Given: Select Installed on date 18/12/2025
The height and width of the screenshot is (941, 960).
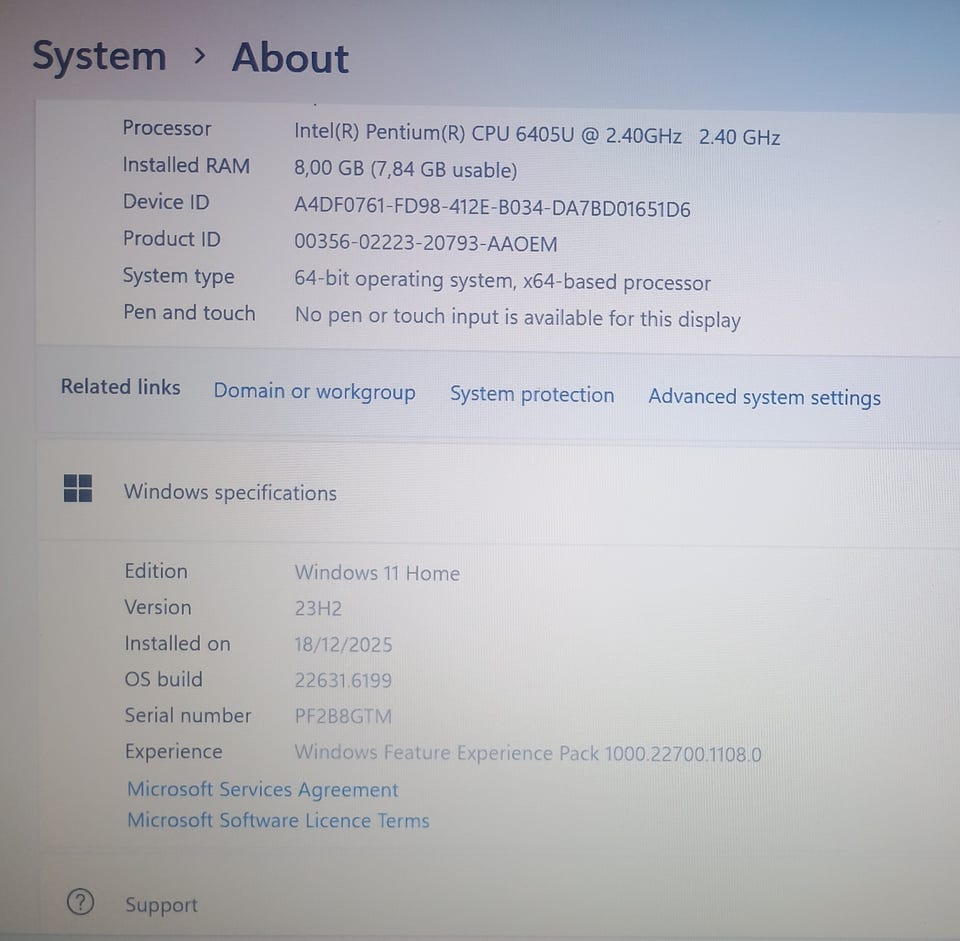Looking at the screenshot, I should tap(343, 645).
